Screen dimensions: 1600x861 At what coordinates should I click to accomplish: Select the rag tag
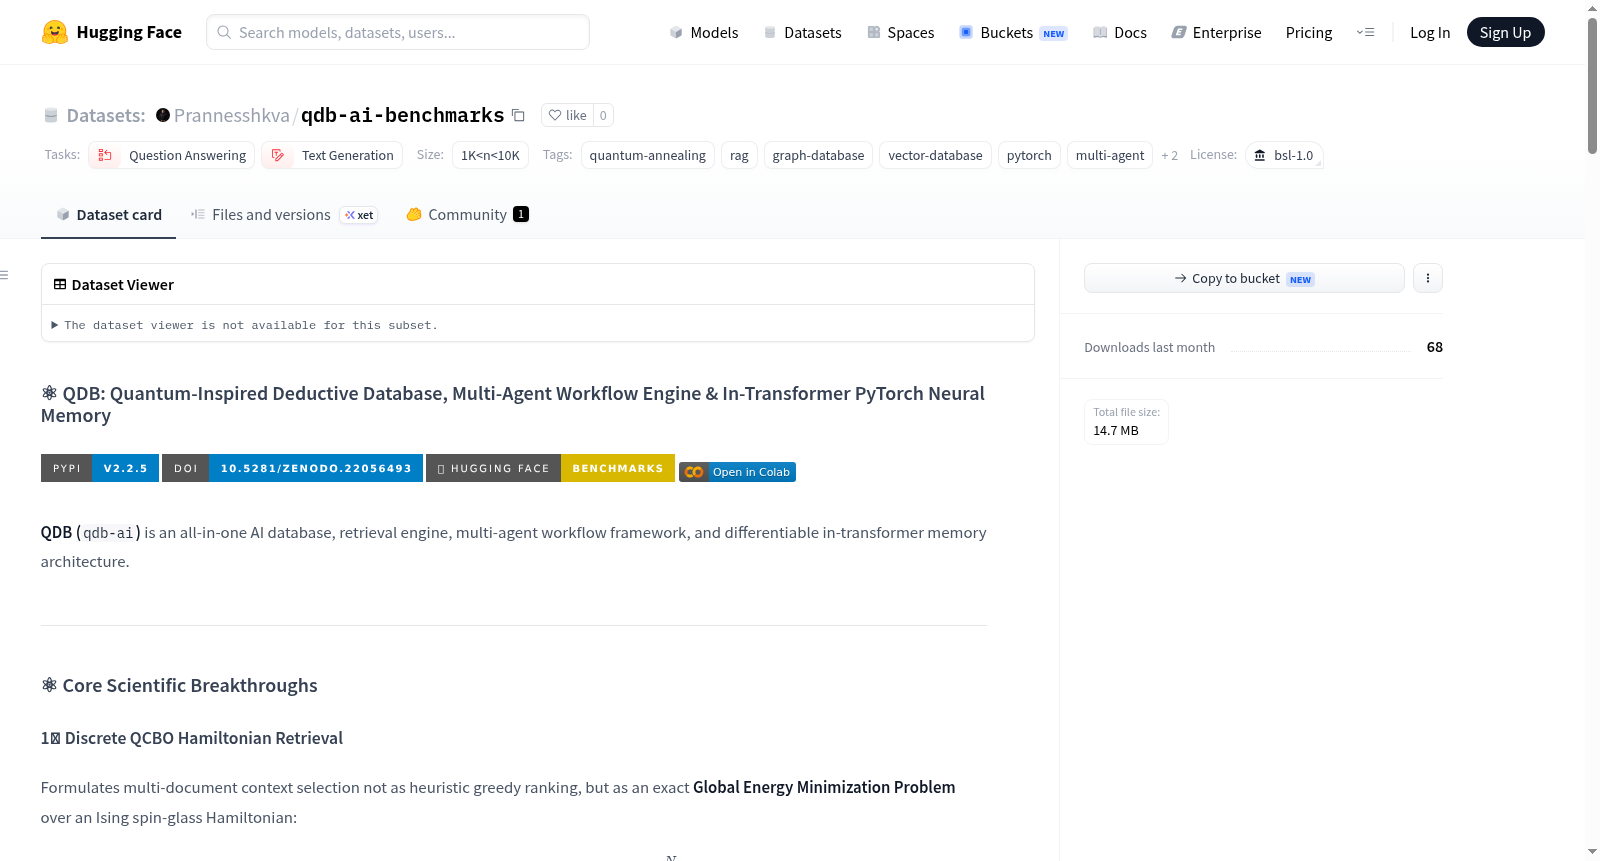click(739, 155)
